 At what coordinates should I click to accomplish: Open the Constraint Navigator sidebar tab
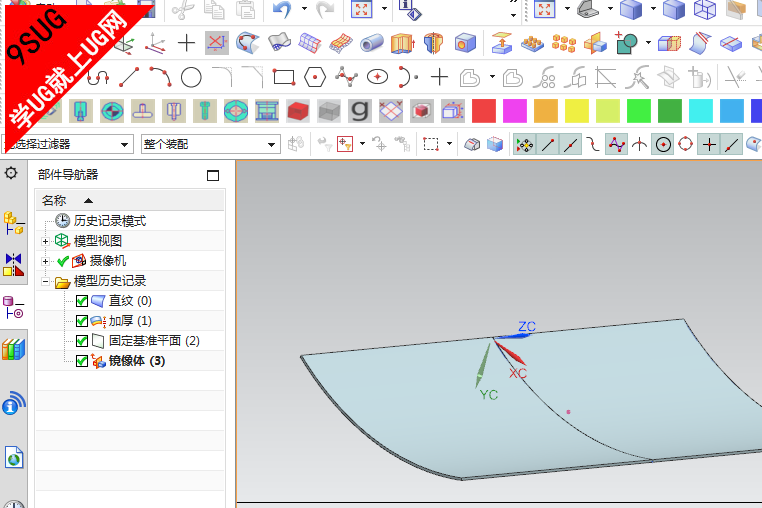[x=14, y=265]
